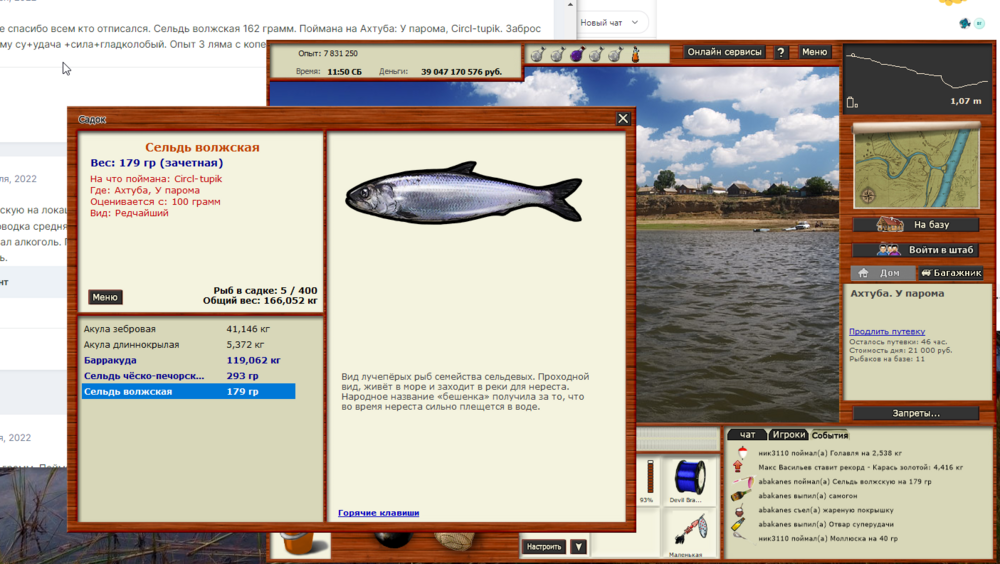The width and height of the screenshot is (1000, 564).
Task: Select Акула зебровая in fish list
Action: tap(188, 329)
